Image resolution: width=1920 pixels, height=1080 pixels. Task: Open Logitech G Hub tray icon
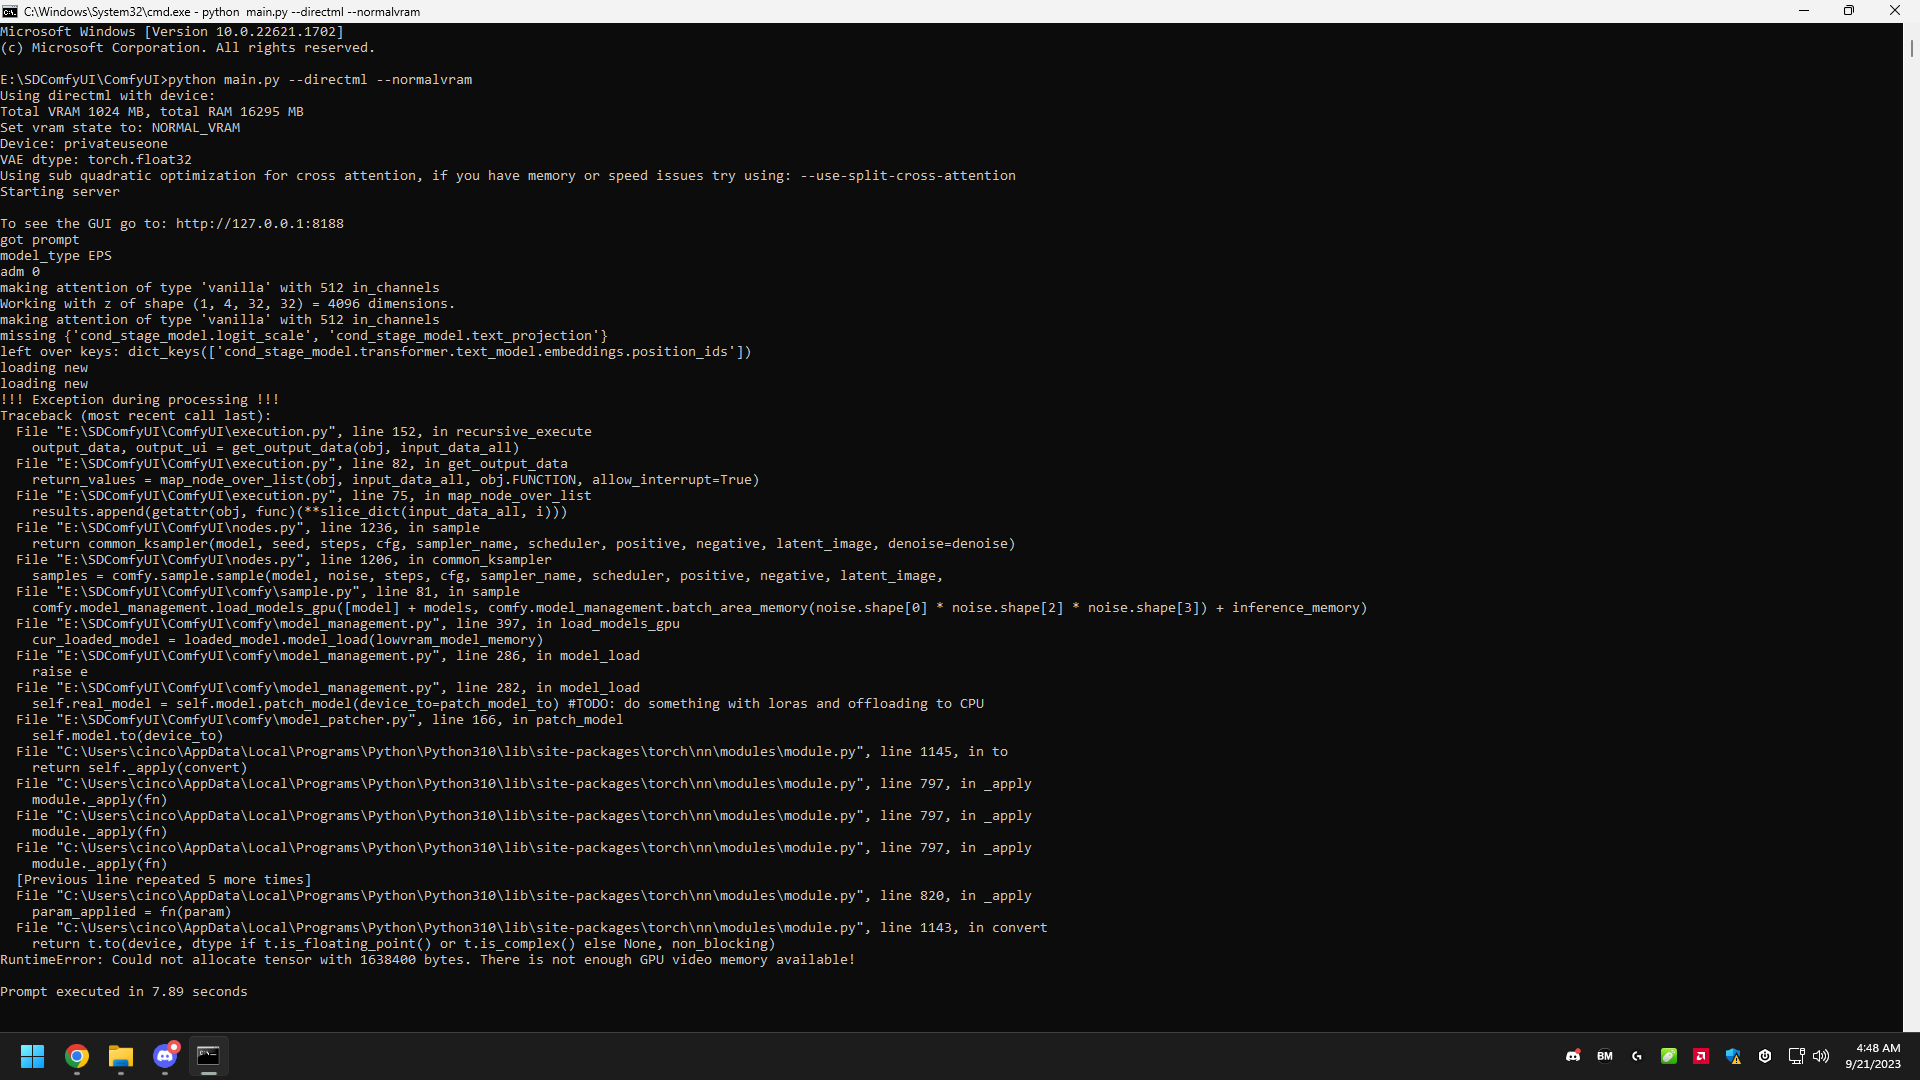click(x=1637, y=1056)
